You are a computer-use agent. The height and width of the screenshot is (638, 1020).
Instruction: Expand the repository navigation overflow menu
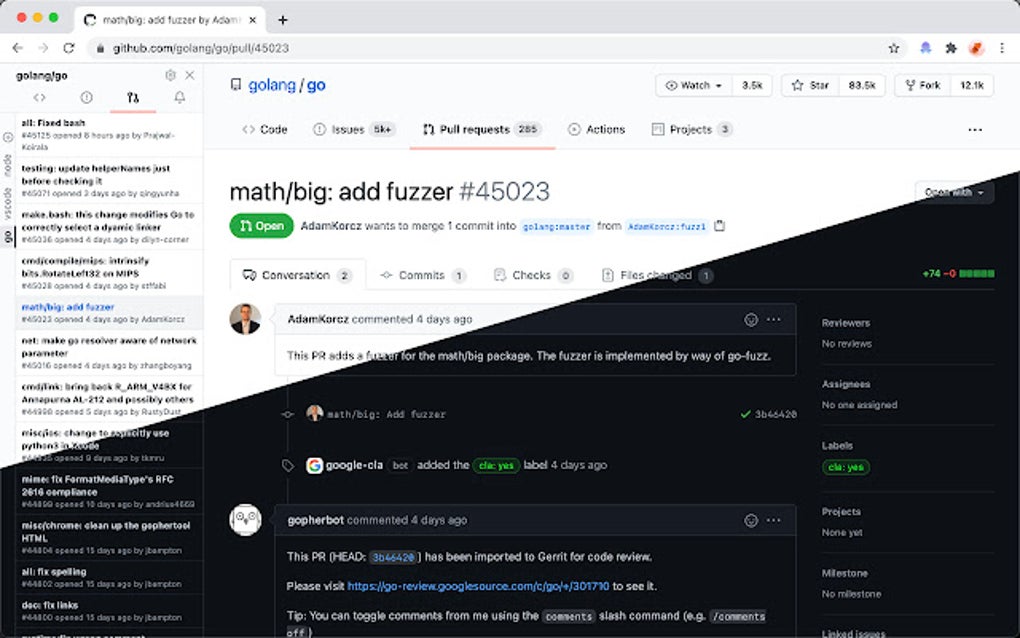pyautogui.click(x=974, y=129)
